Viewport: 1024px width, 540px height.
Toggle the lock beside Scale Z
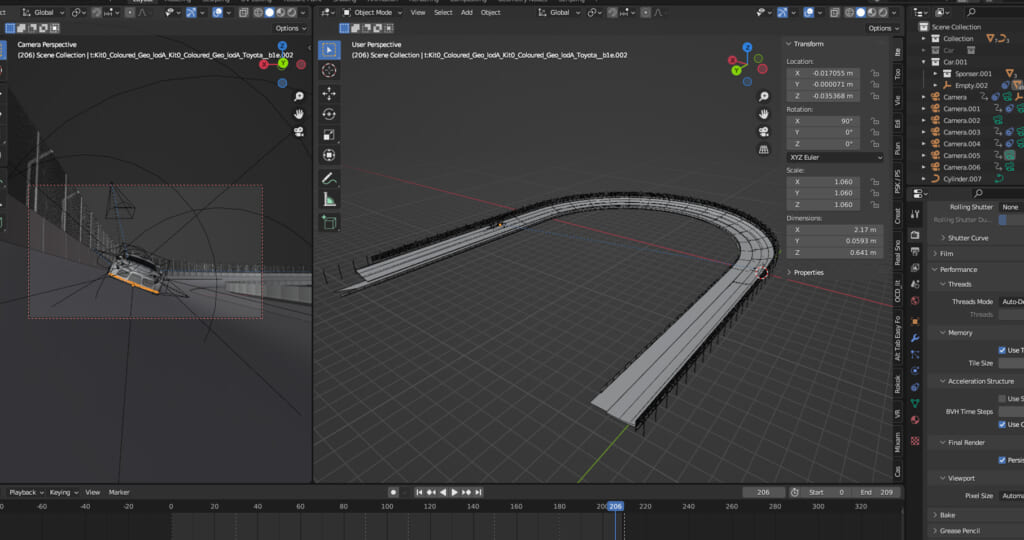(874, 204)
